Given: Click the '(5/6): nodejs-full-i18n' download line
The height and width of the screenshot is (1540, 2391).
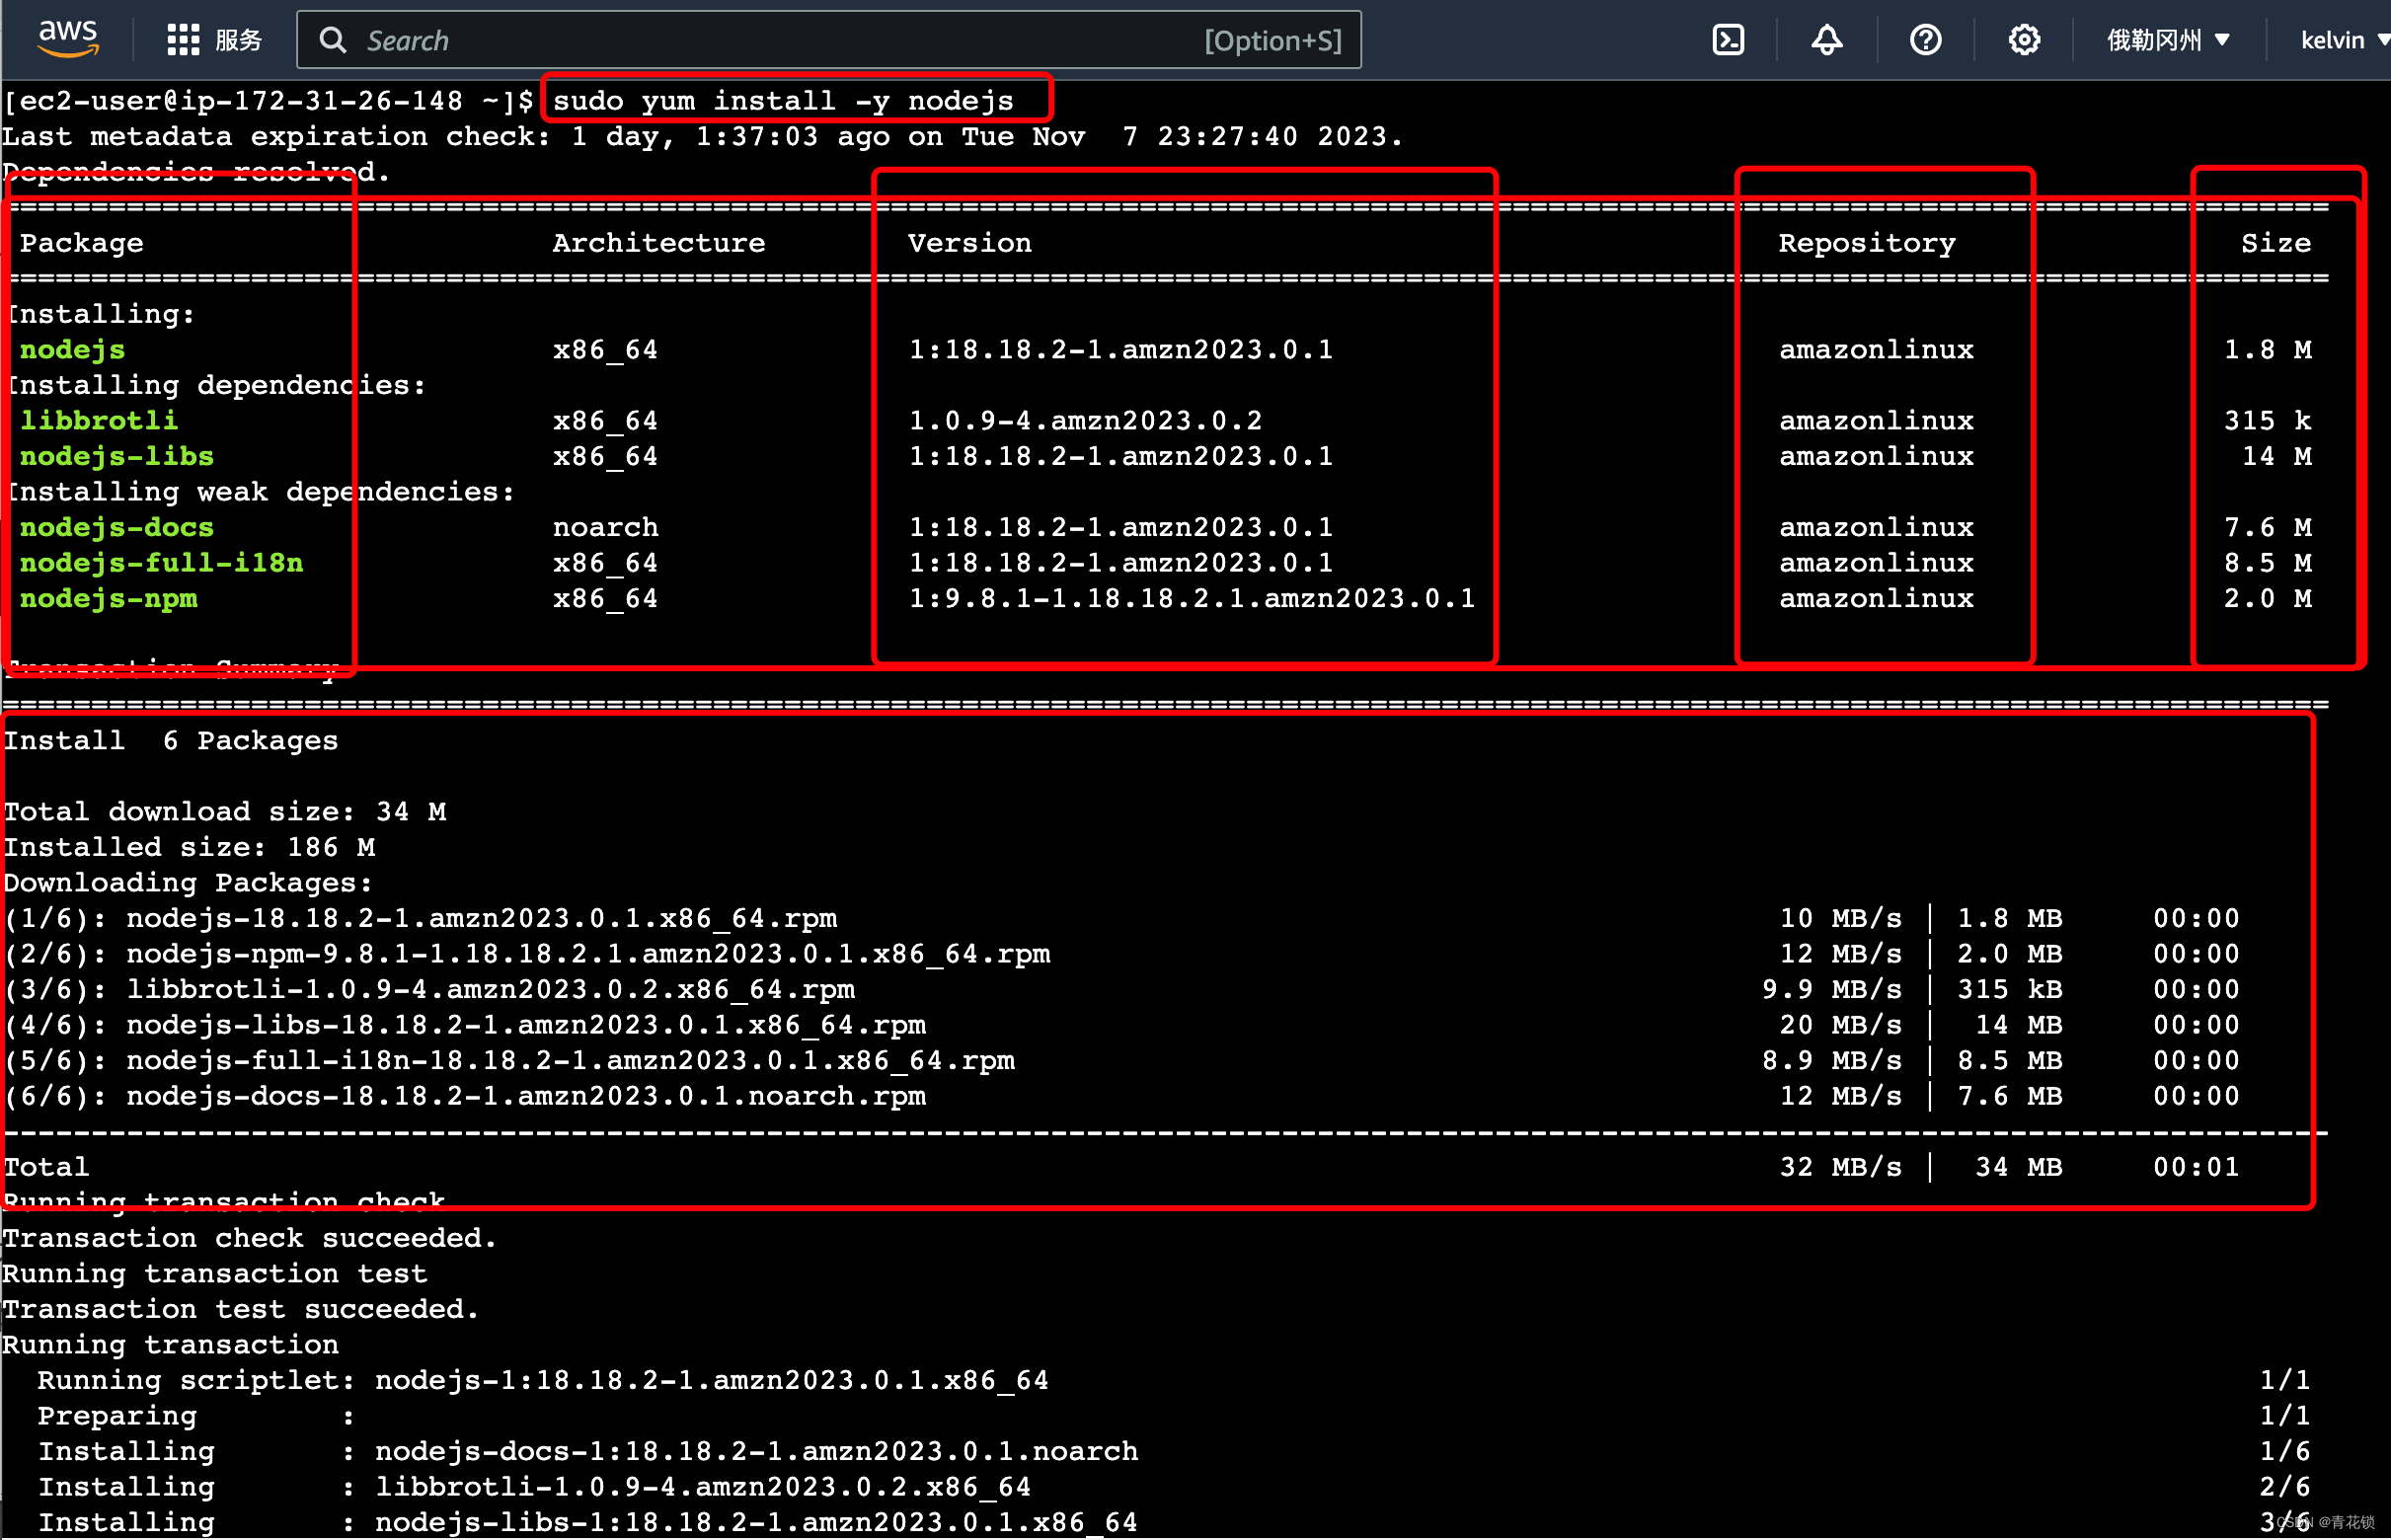Looking at the screenshot, I should coord(1121,1061).
